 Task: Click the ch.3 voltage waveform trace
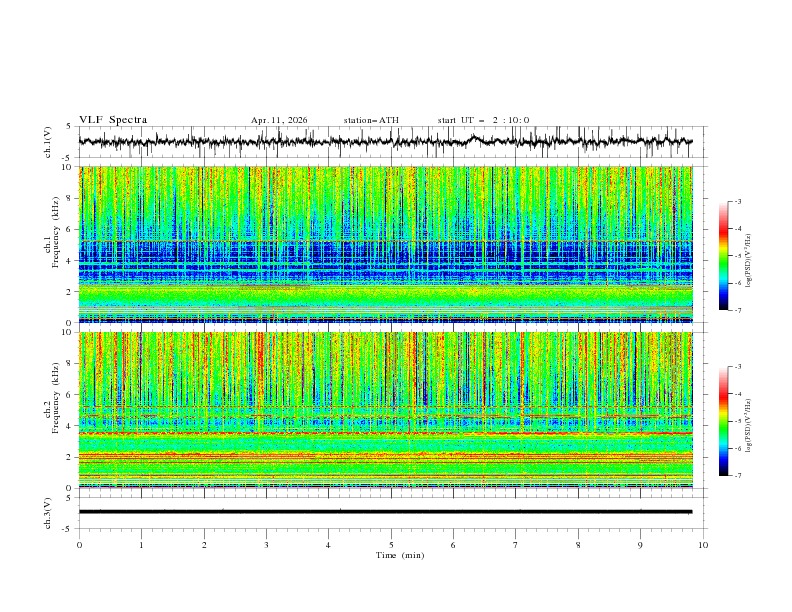[385, 512]
